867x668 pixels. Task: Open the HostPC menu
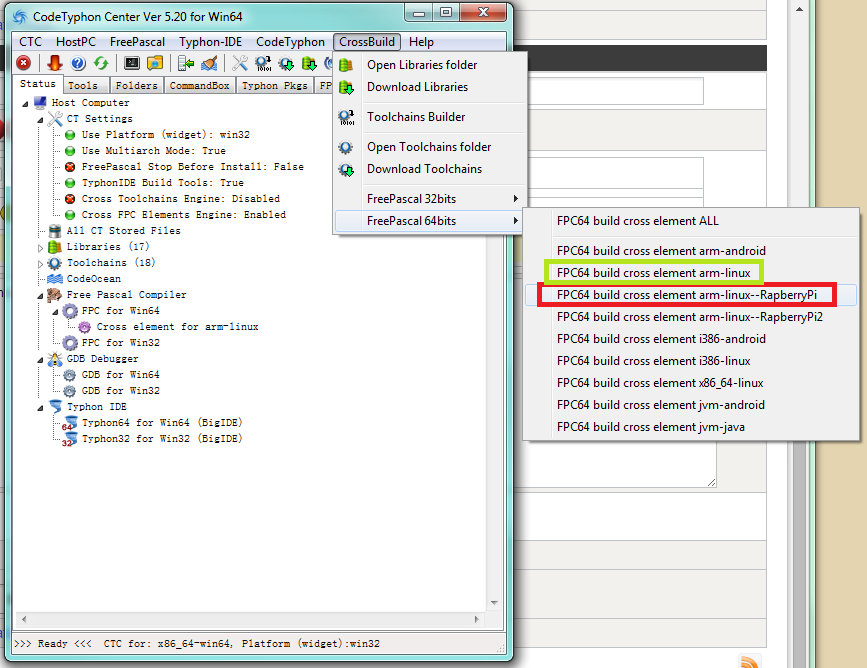click(x=76, y=42)
